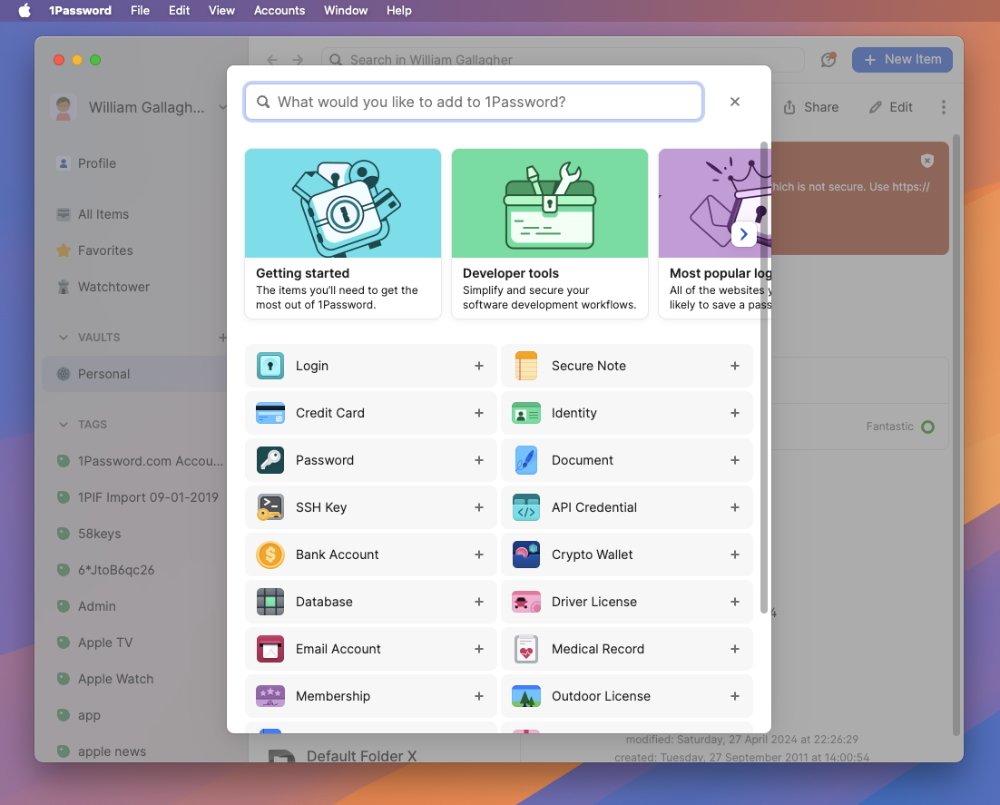
Task: Click the API Credential code icon
Action: pyautogui.click(x=526, y=507)
